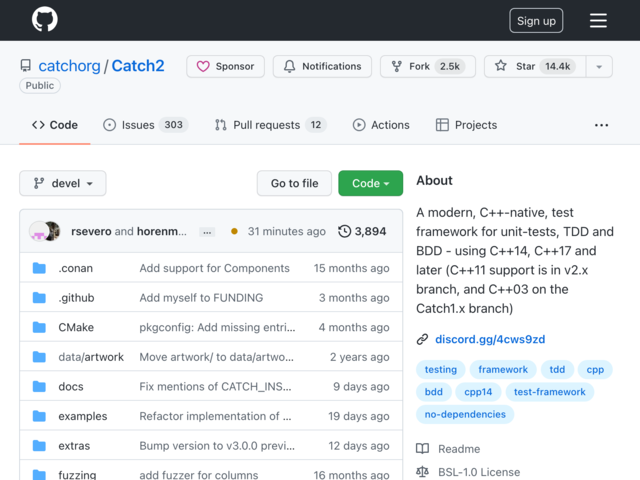Select the framework topic tag
Viewport: 640px width, 480px height.
[x=503, y=370]
